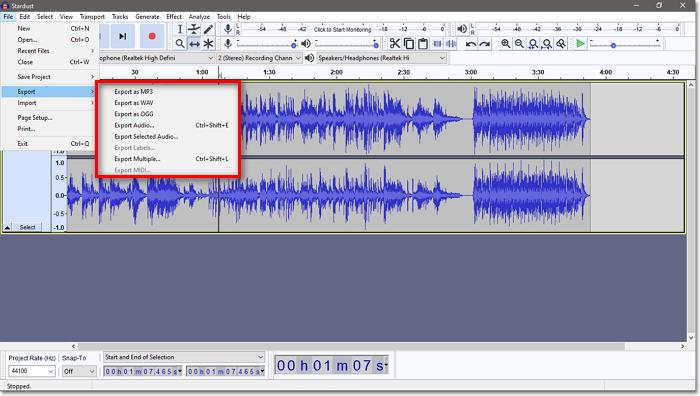Select the Draw pencil tool
700x396 pixels.
click(x=208, y=29)
